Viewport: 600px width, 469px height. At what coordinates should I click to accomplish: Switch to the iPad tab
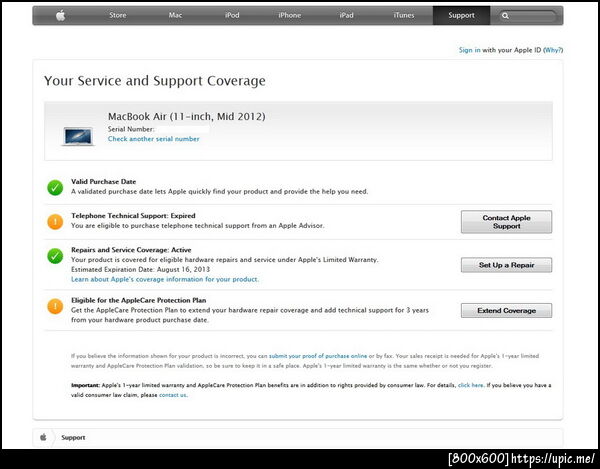click(x=346, y=15)
